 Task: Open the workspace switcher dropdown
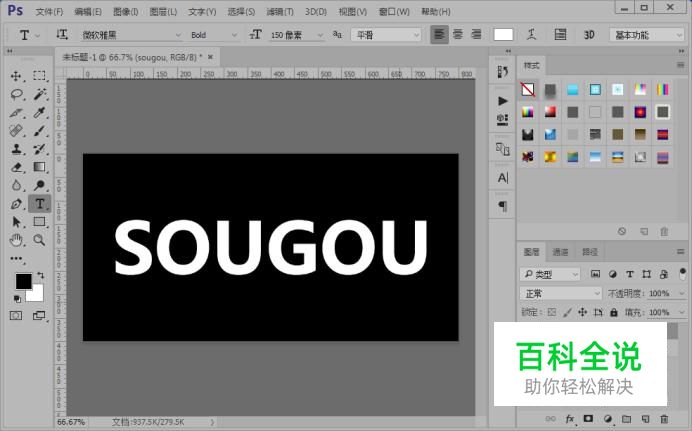coord(647,34)
